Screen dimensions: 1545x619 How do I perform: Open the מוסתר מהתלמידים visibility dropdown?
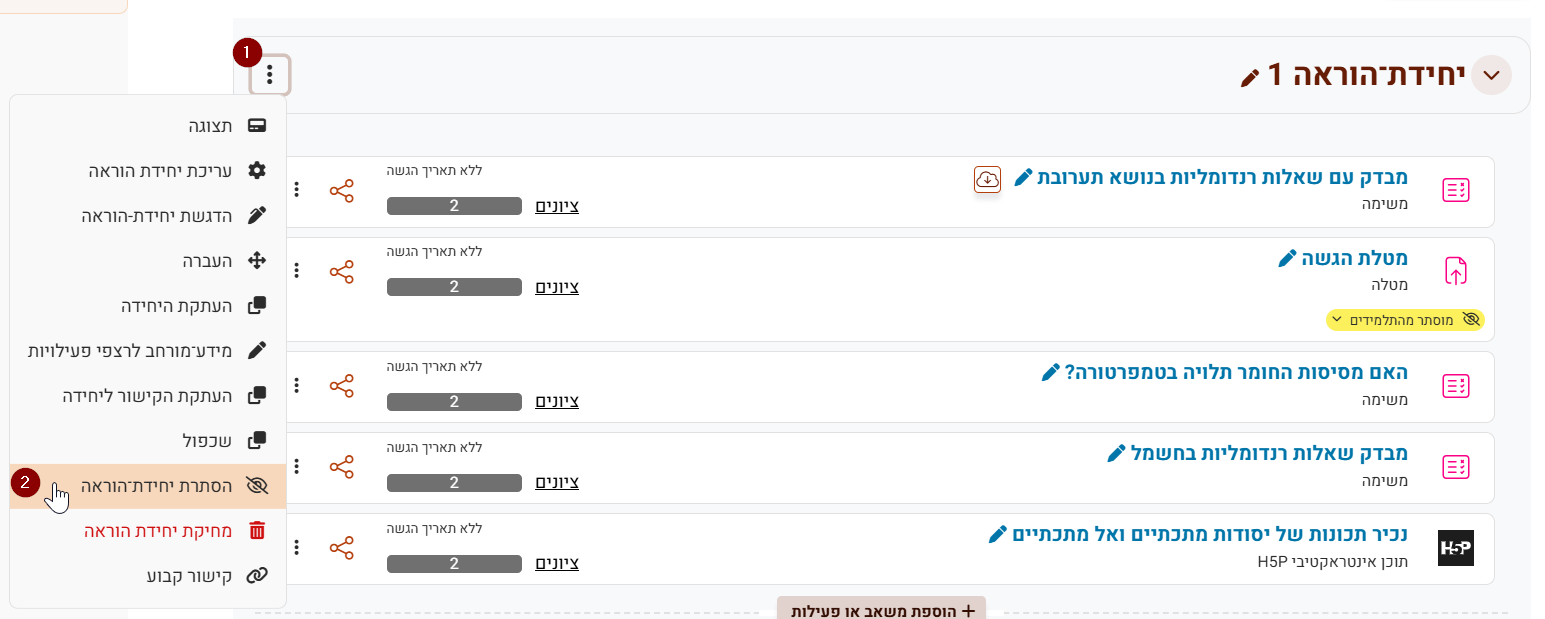coord(1405,320)
